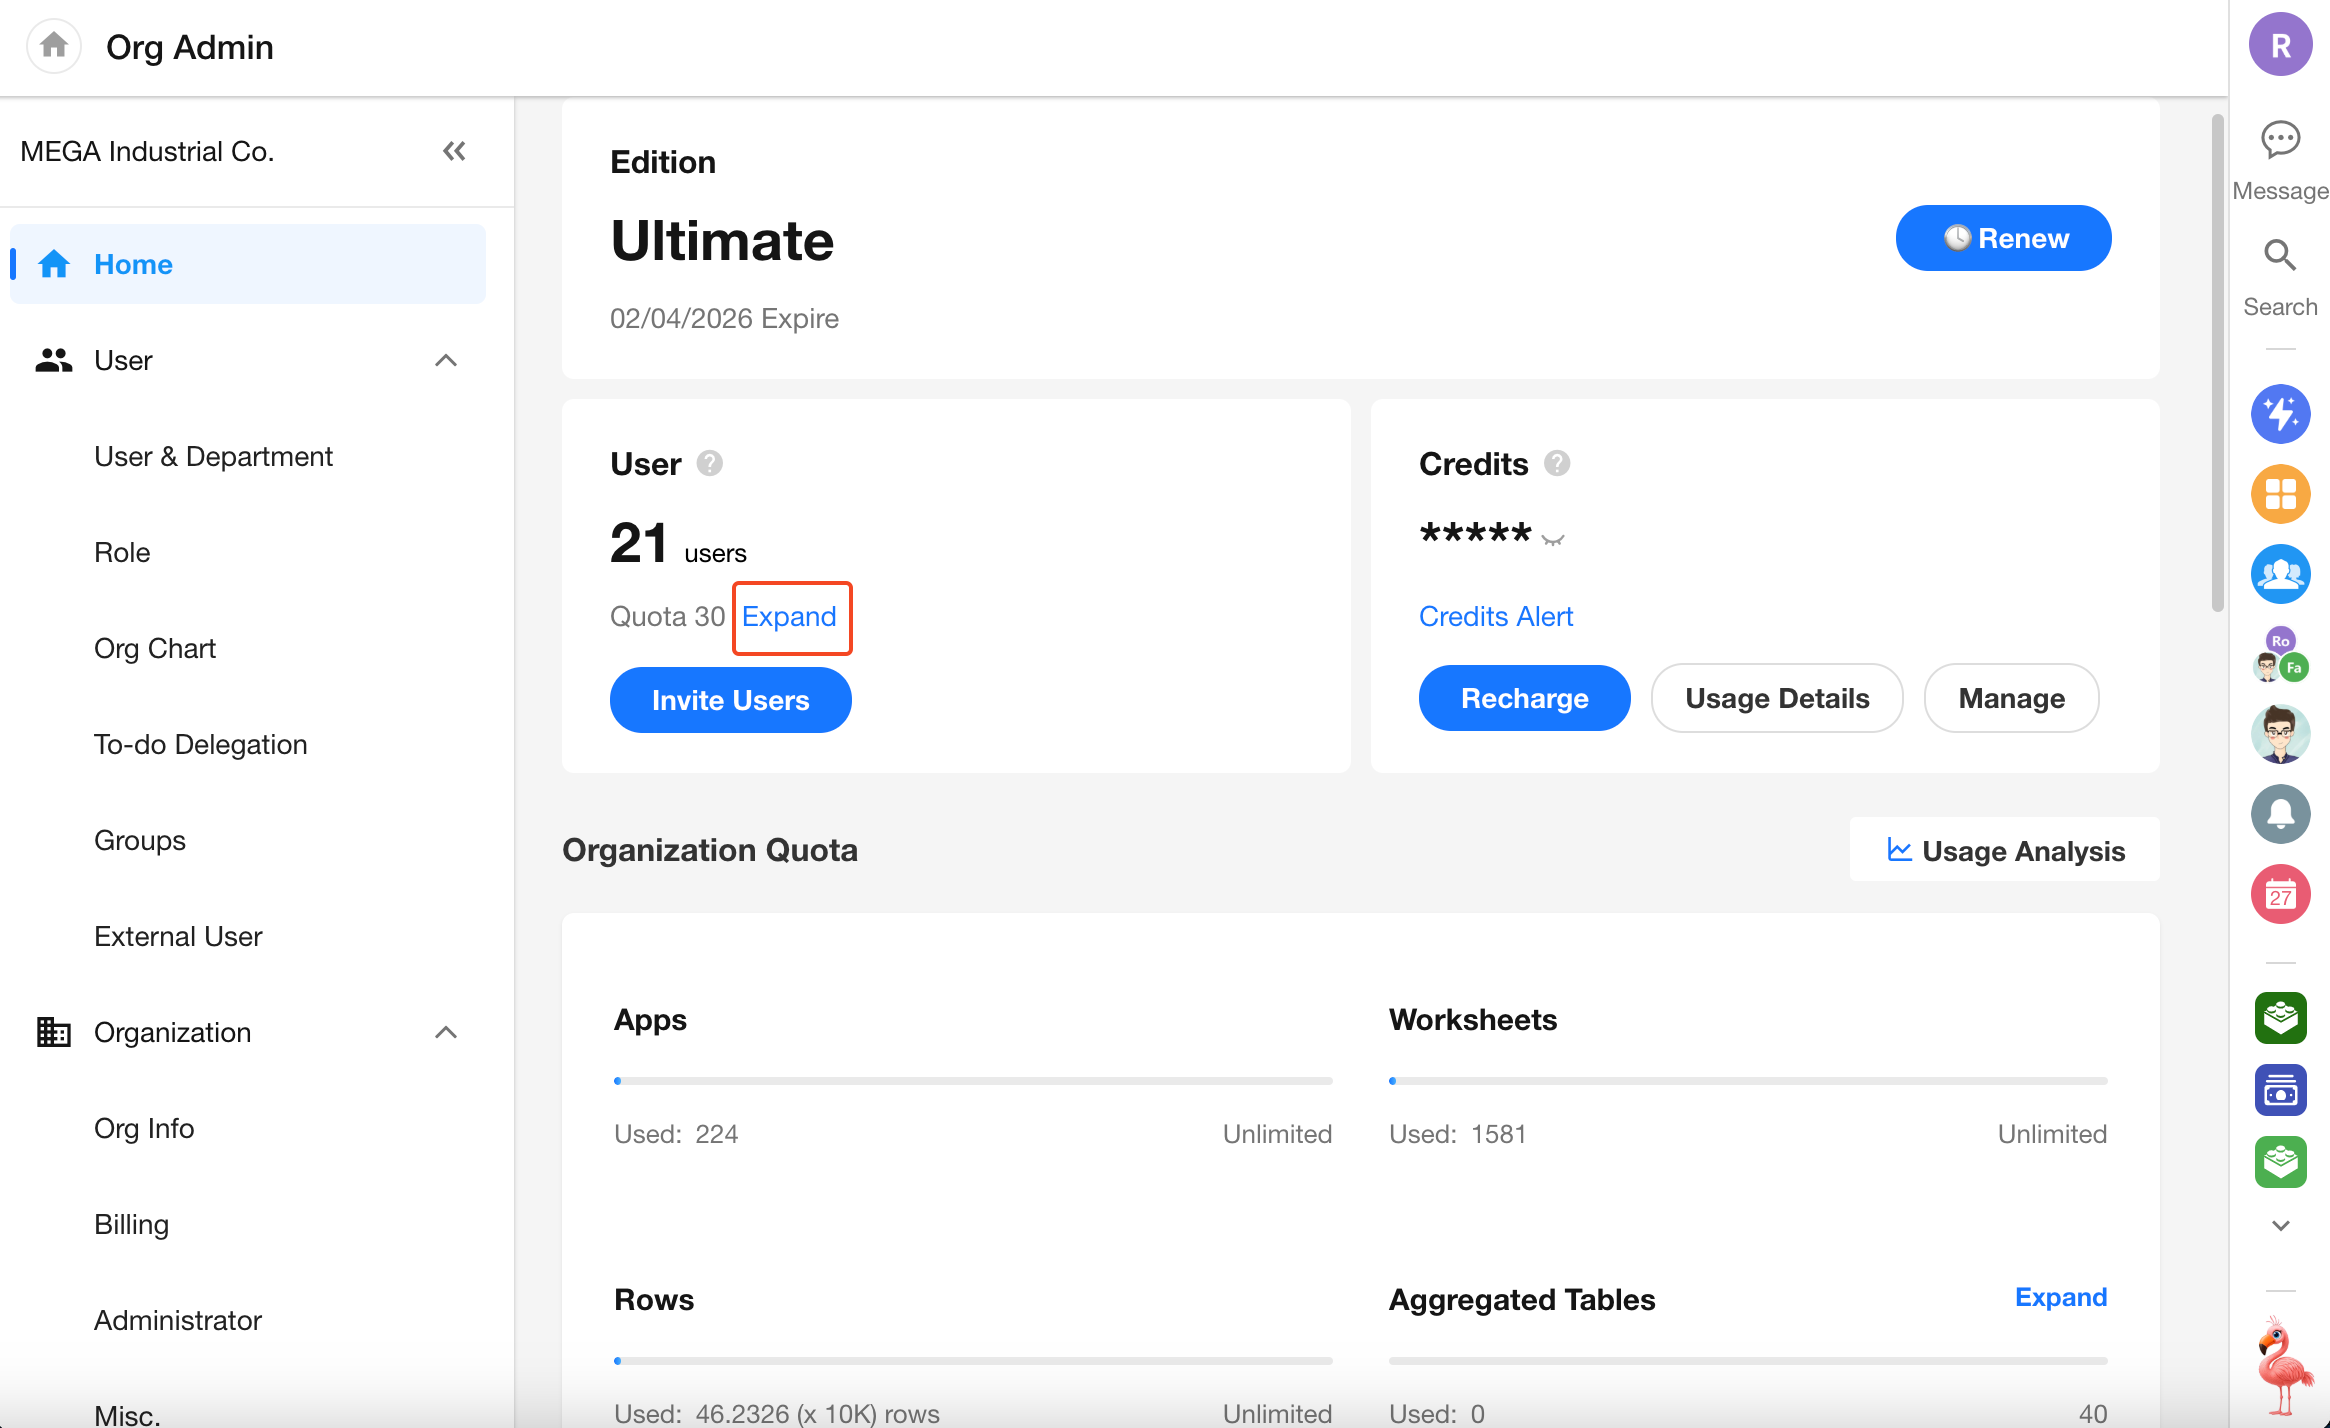Click the purple R profile avatar
Viewport: 2330px width, 1428px height.
point(2280,45)
